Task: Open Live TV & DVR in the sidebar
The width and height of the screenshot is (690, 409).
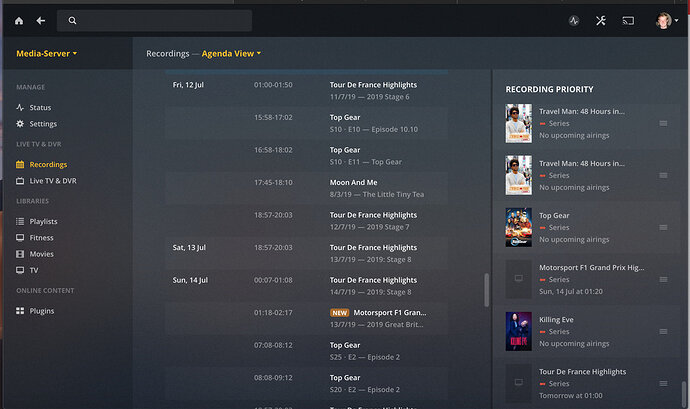Action: (x=53, y=181)
